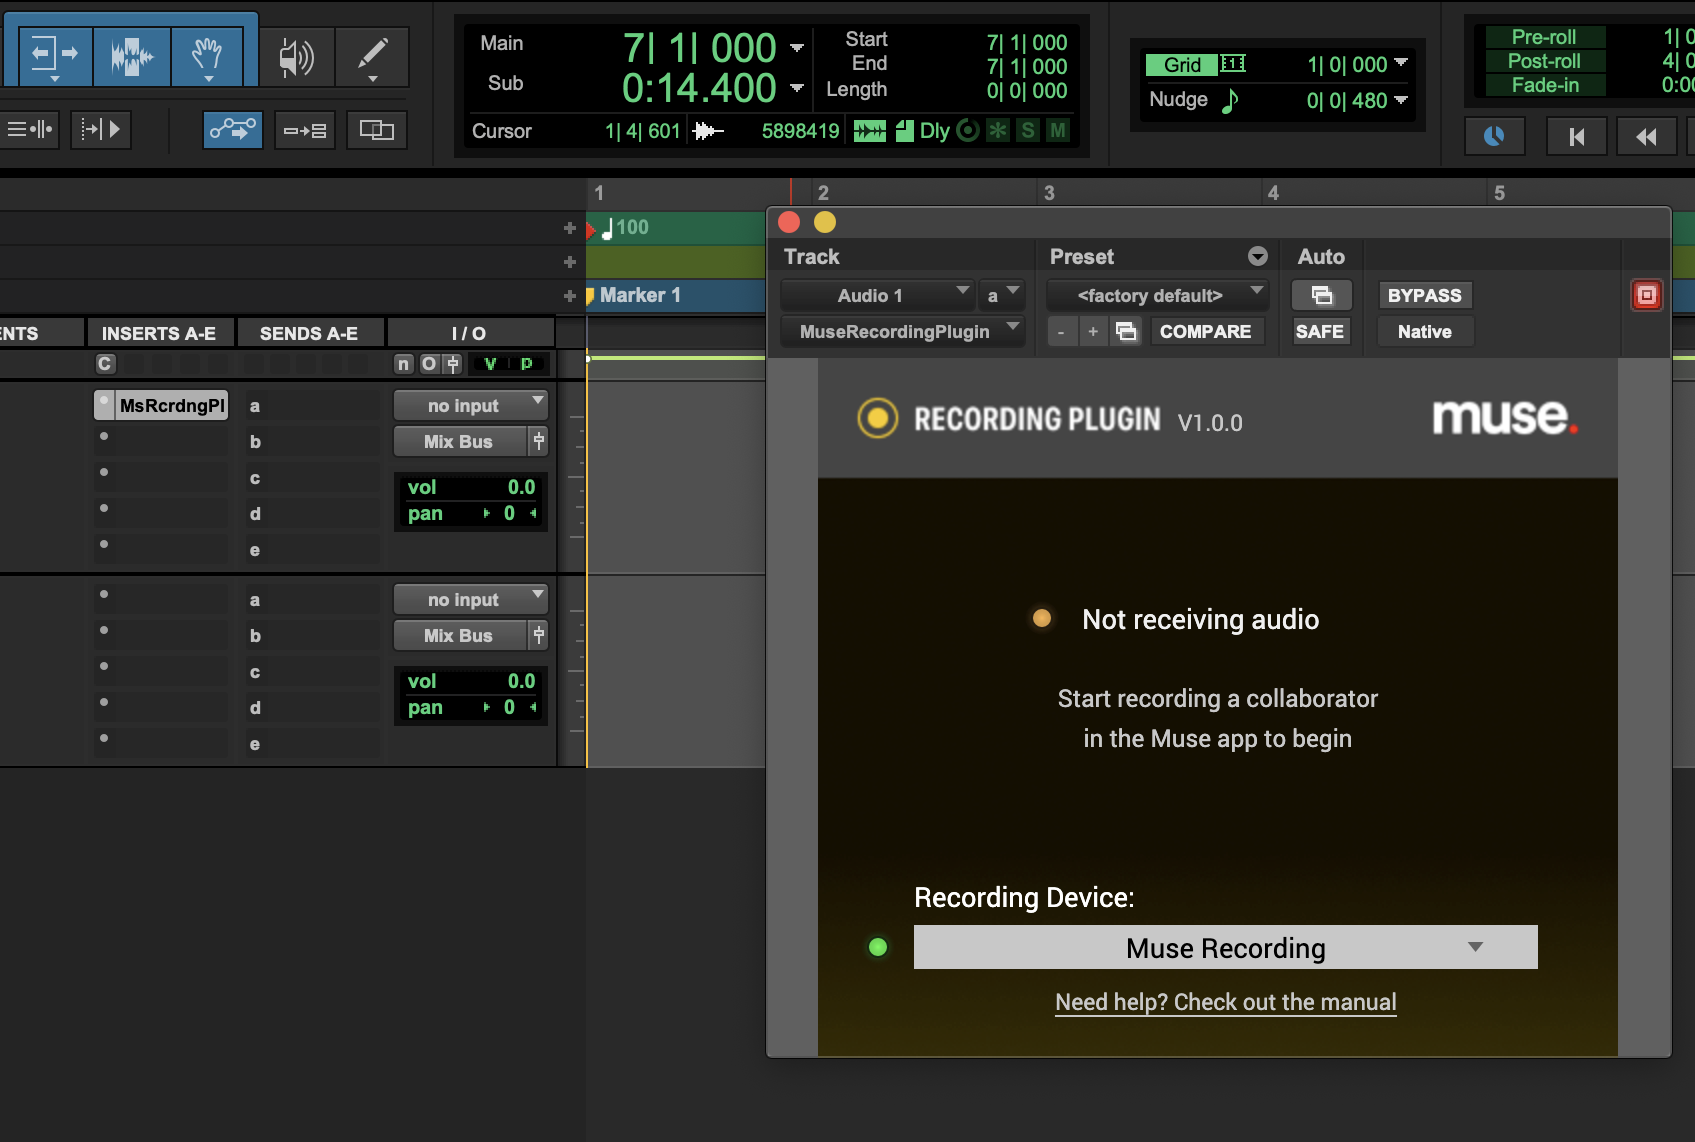Viewport: 1695px width, 1142px height.
Task: Select the Grabber hand tool
Action: click(x=207, y=56)
